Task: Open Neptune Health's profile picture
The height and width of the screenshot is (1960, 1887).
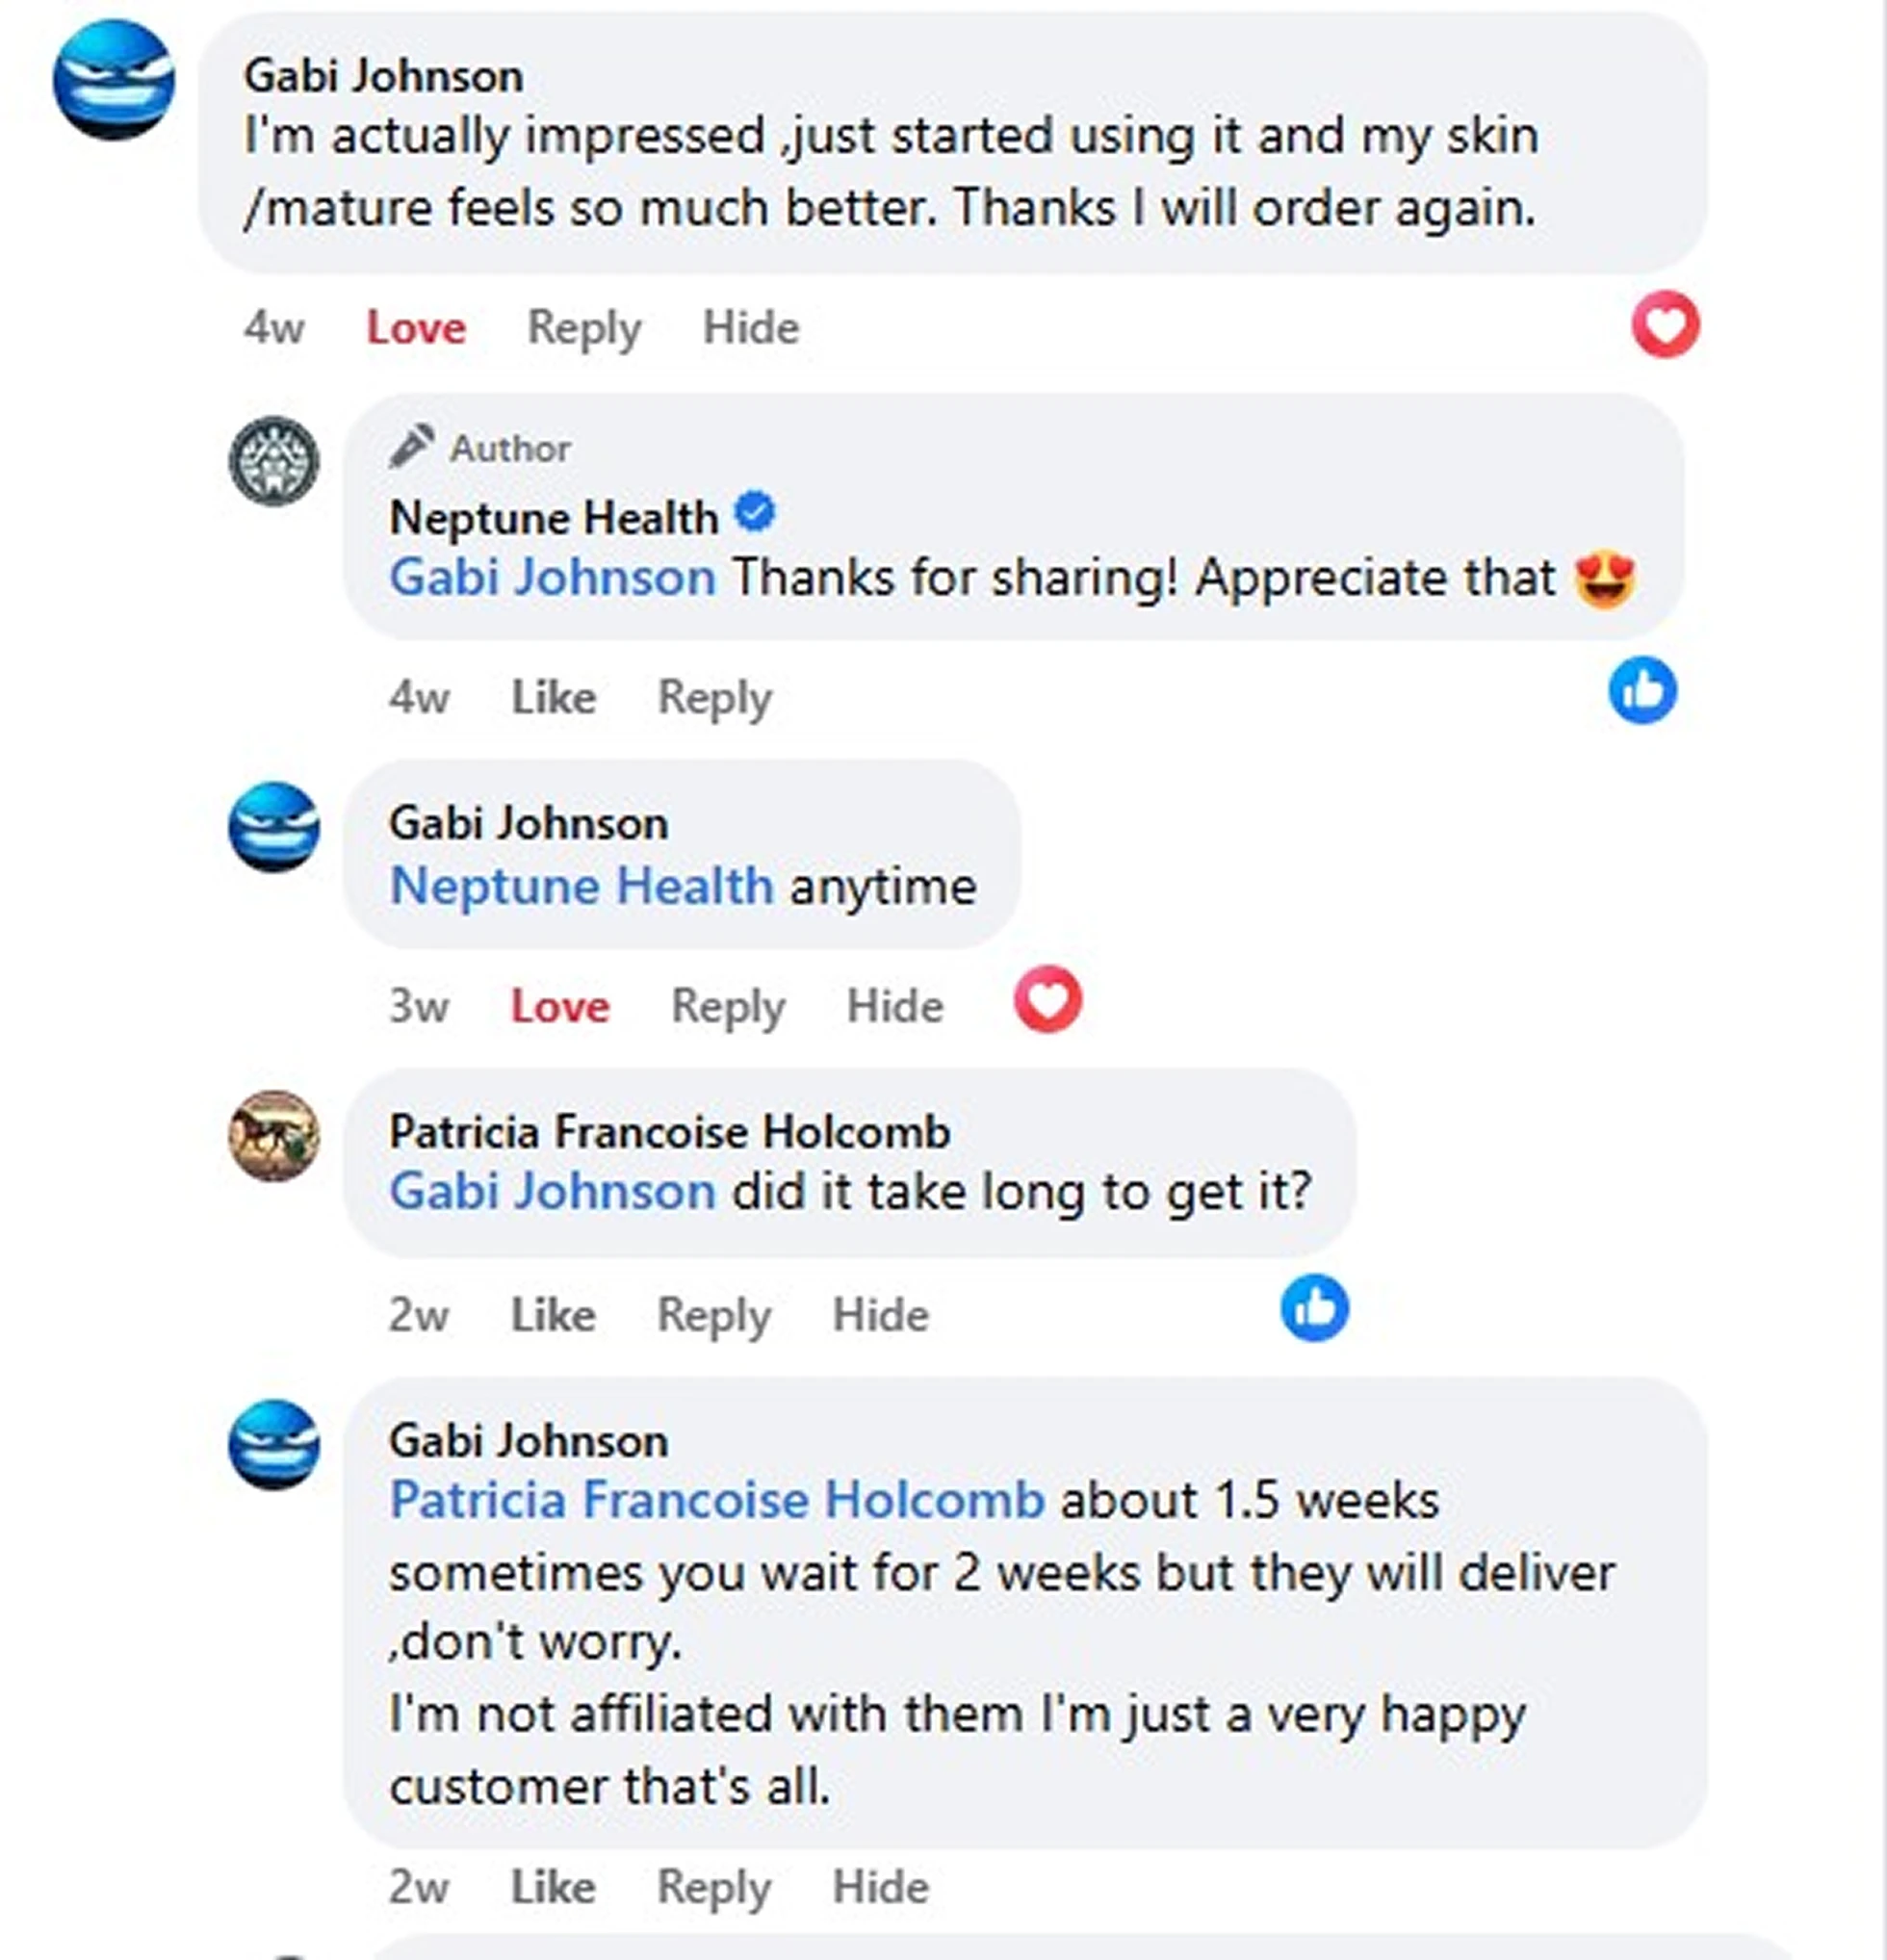Action: point(274,461)
